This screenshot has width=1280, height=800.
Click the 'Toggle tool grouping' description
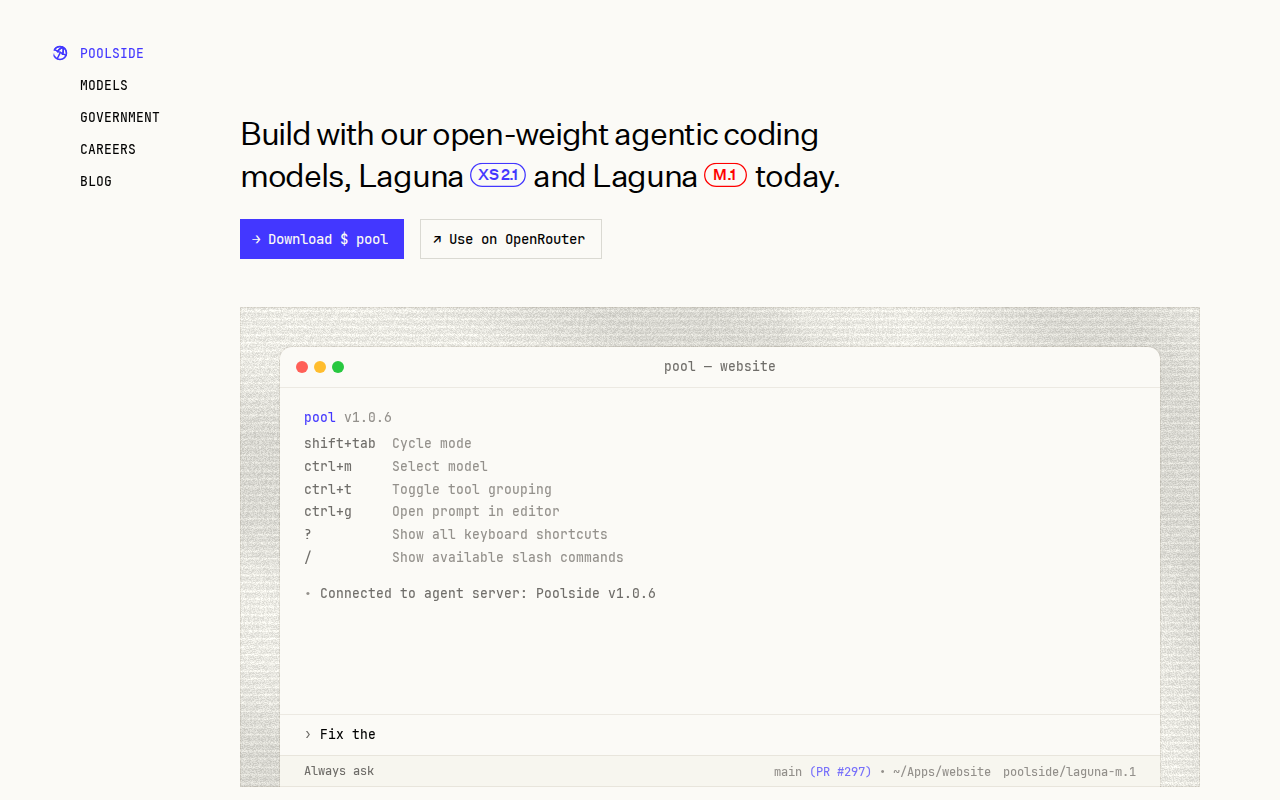472,489
